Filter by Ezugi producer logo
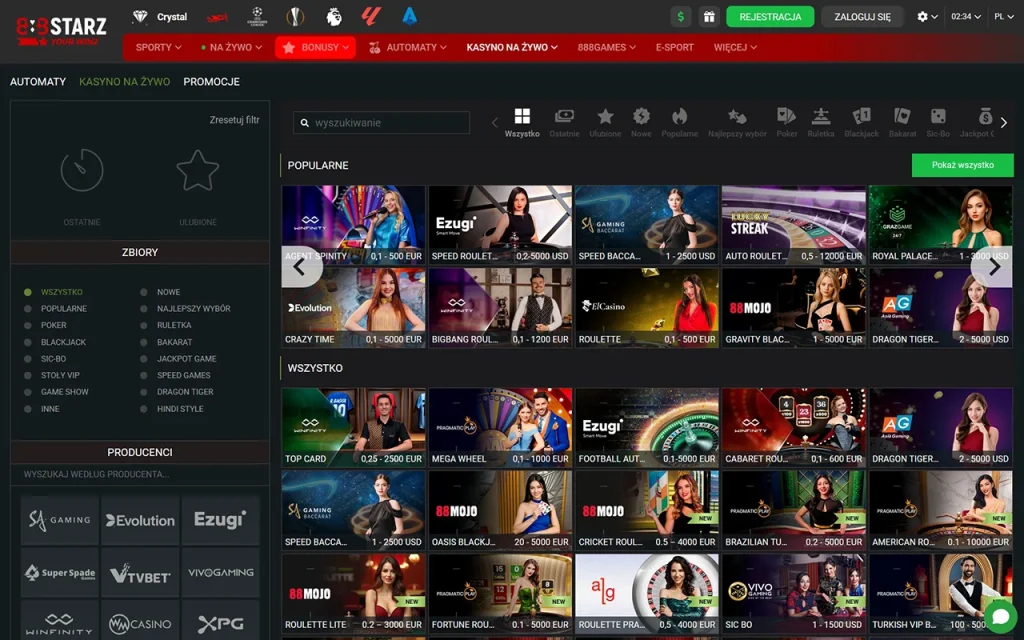The width and height of the screenshot is (1024, 640). 221,520
